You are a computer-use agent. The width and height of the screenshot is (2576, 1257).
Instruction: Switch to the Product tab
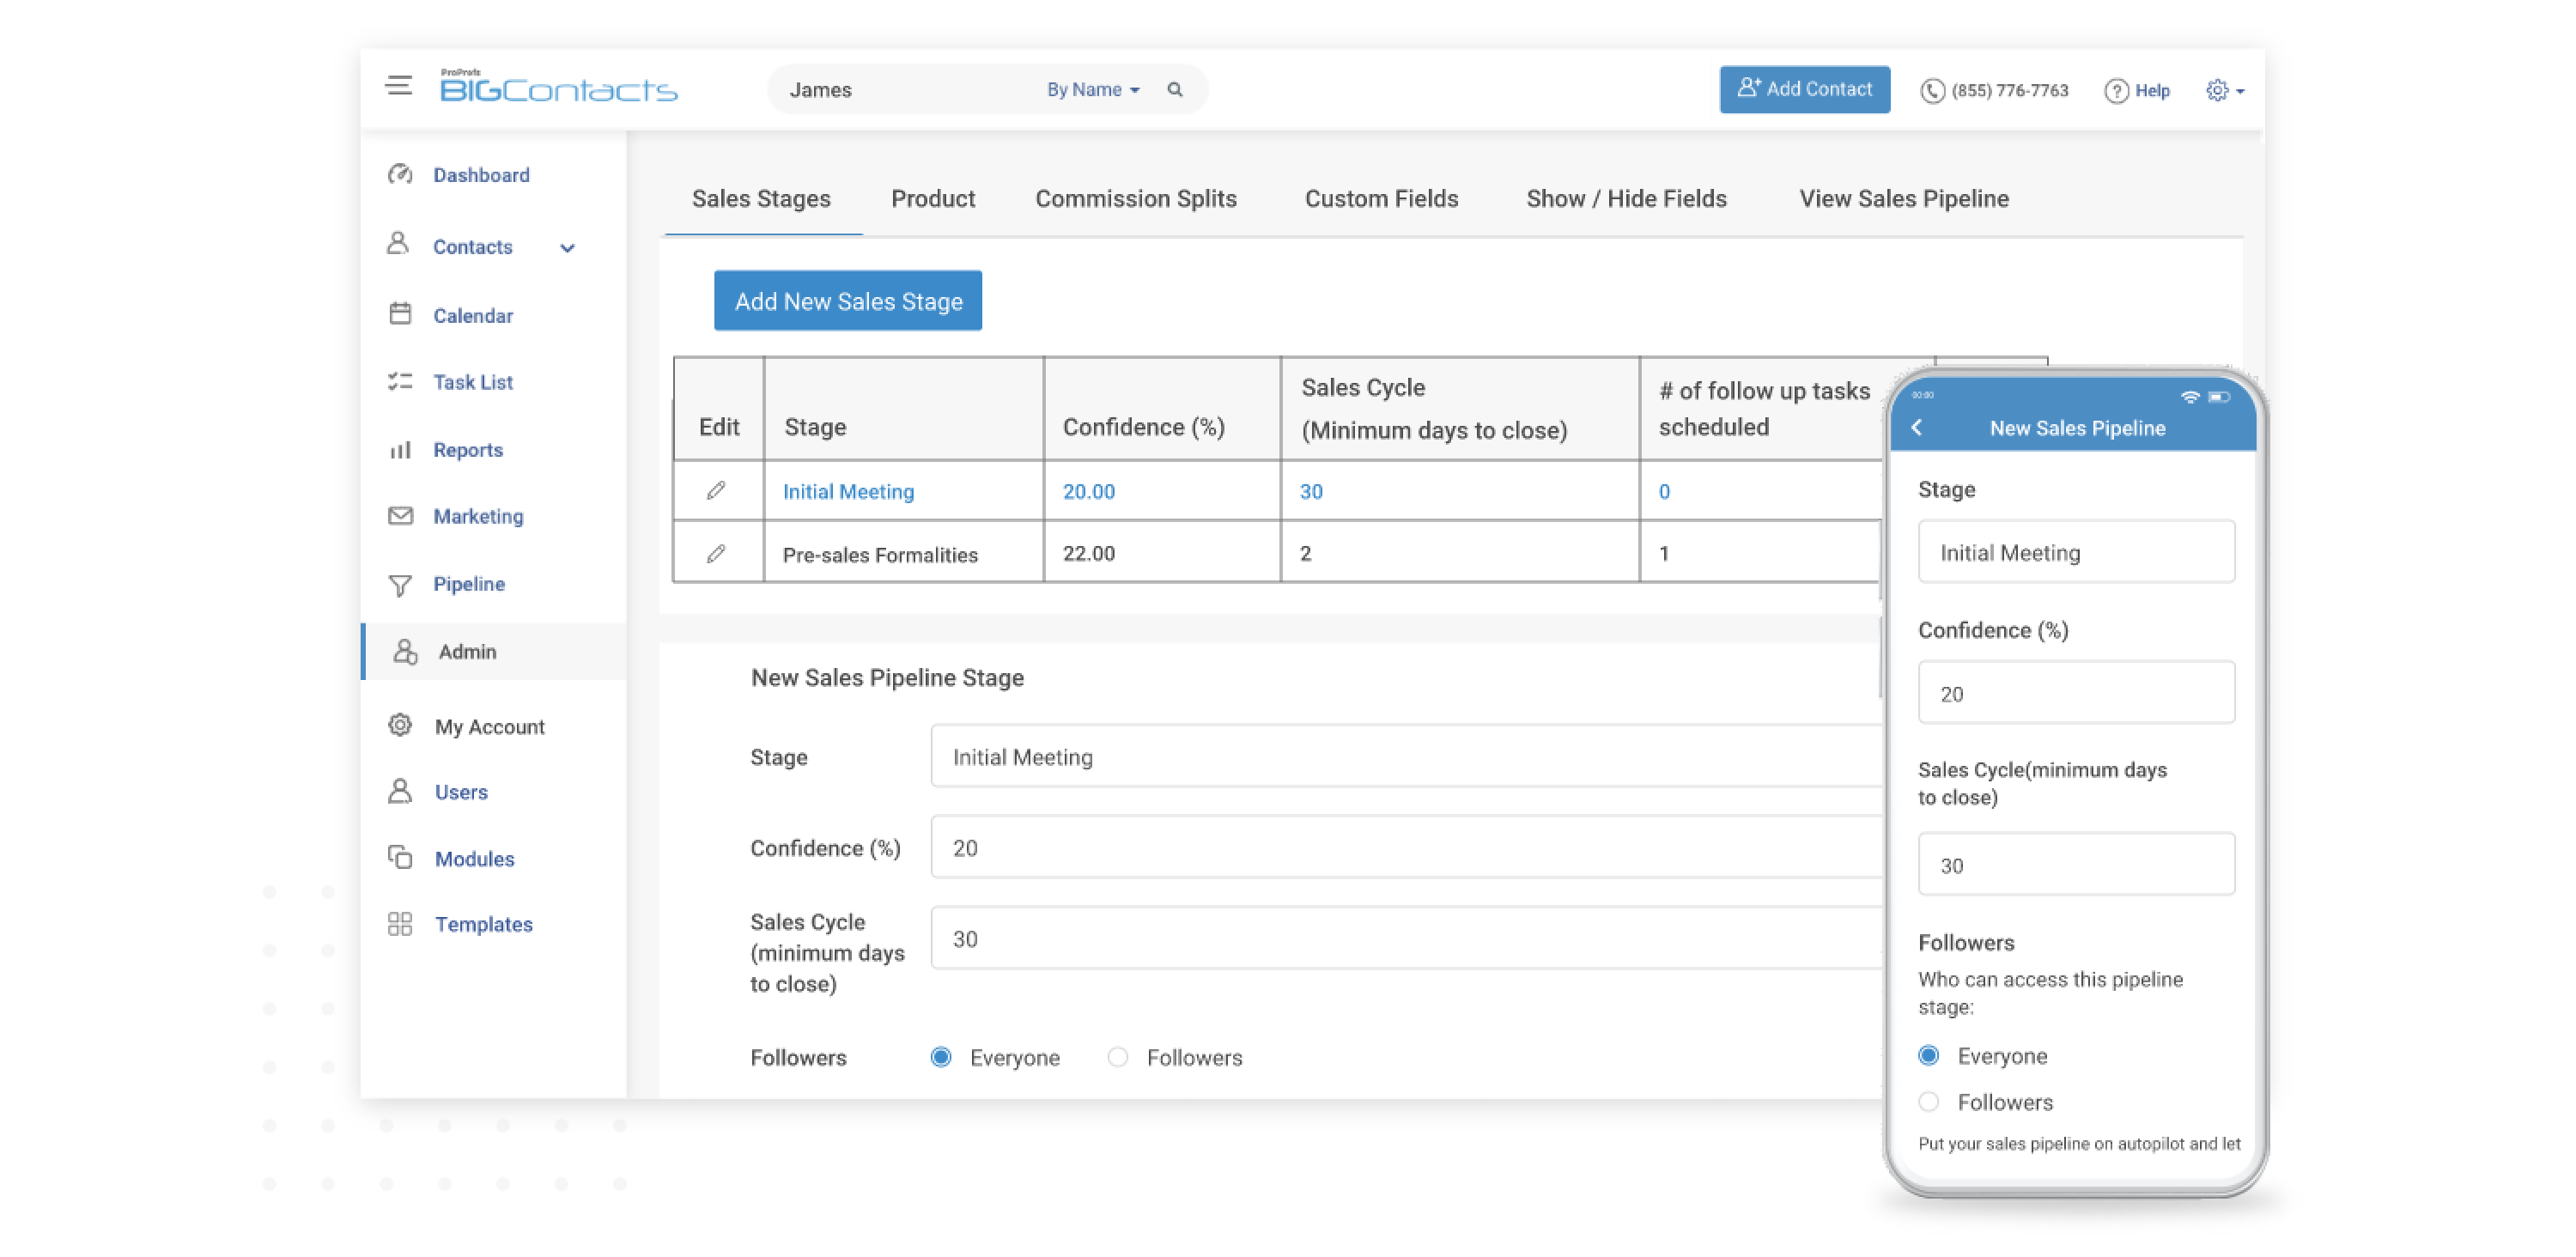933,199
